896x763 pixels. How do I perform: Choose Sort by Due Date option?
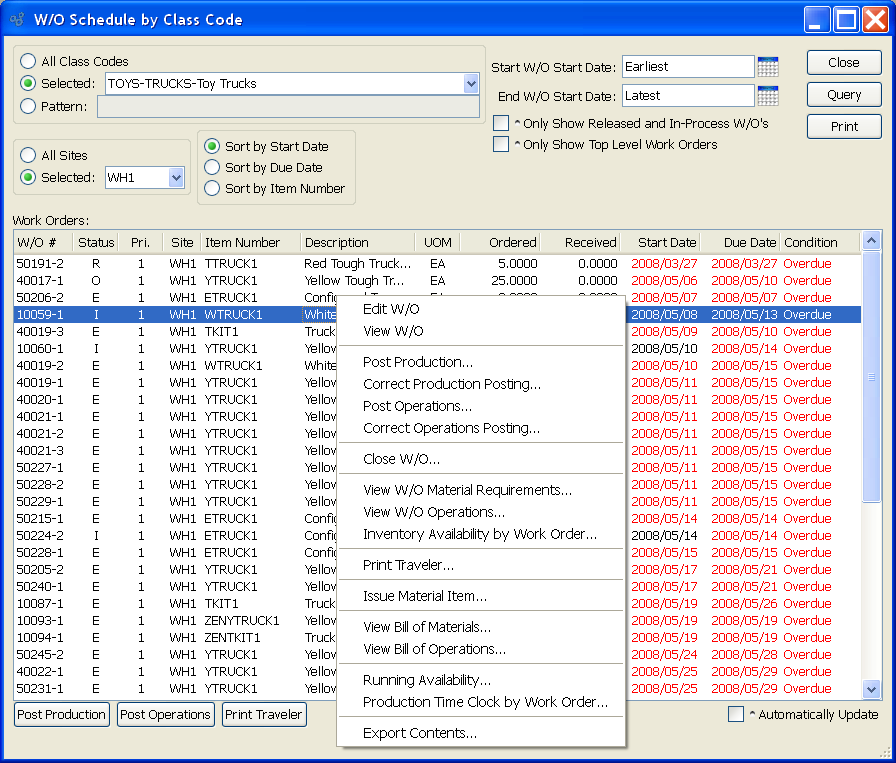(211, 167)
